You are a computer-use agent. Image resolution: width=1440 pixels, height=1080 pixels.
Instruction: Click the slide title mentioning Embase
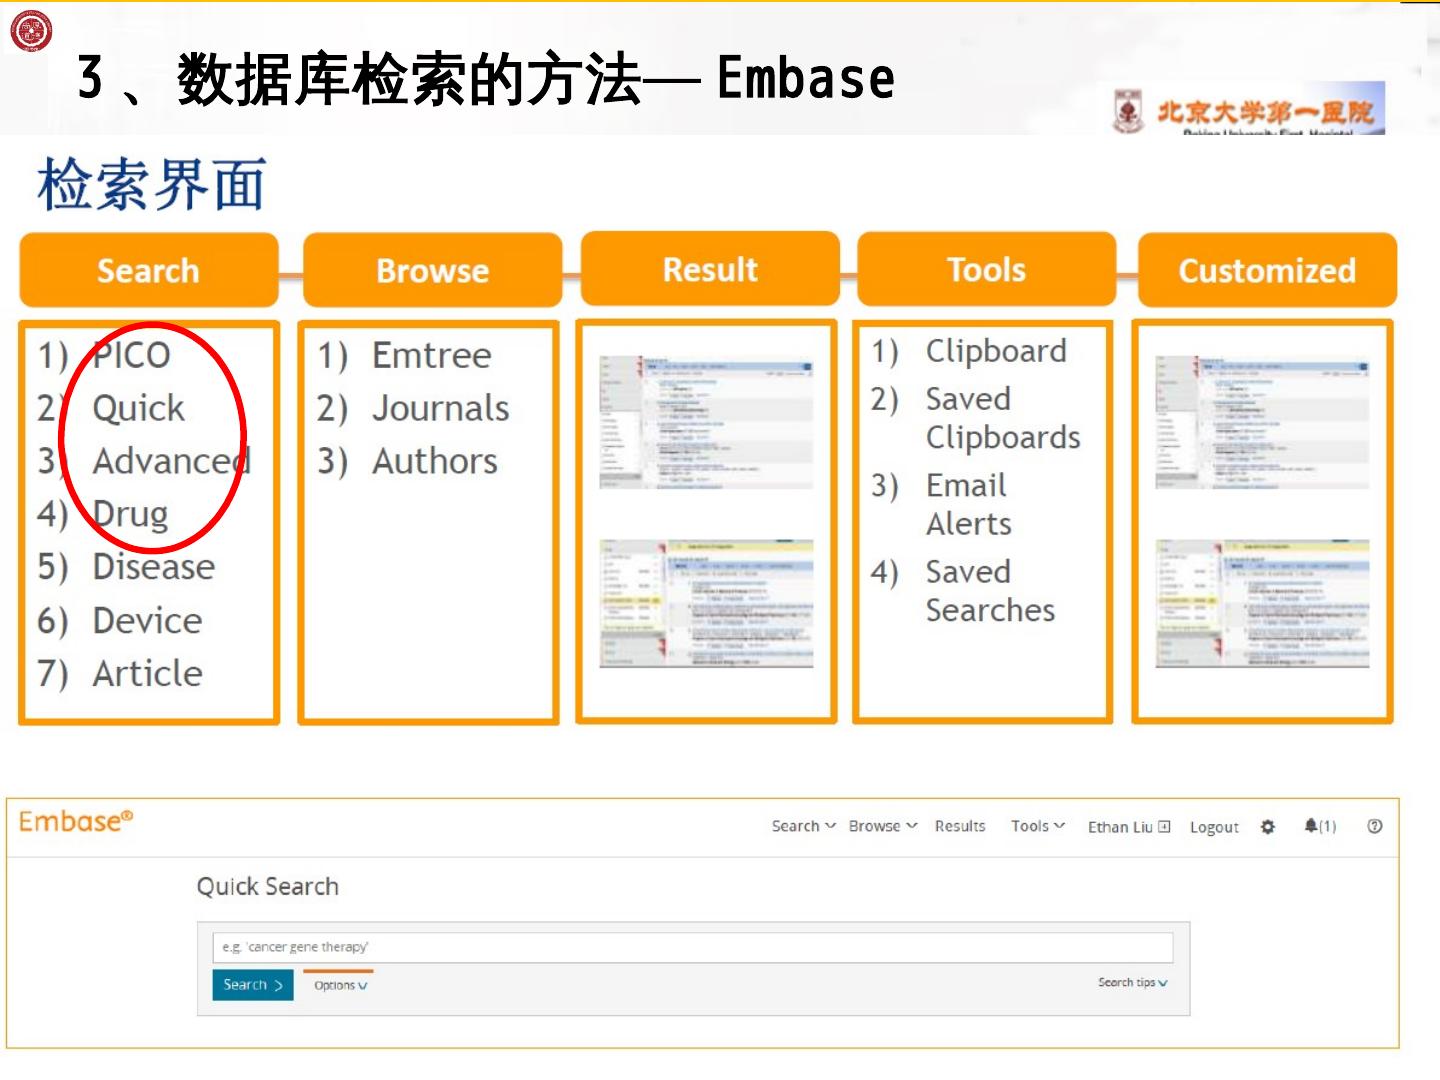point(486,79)
